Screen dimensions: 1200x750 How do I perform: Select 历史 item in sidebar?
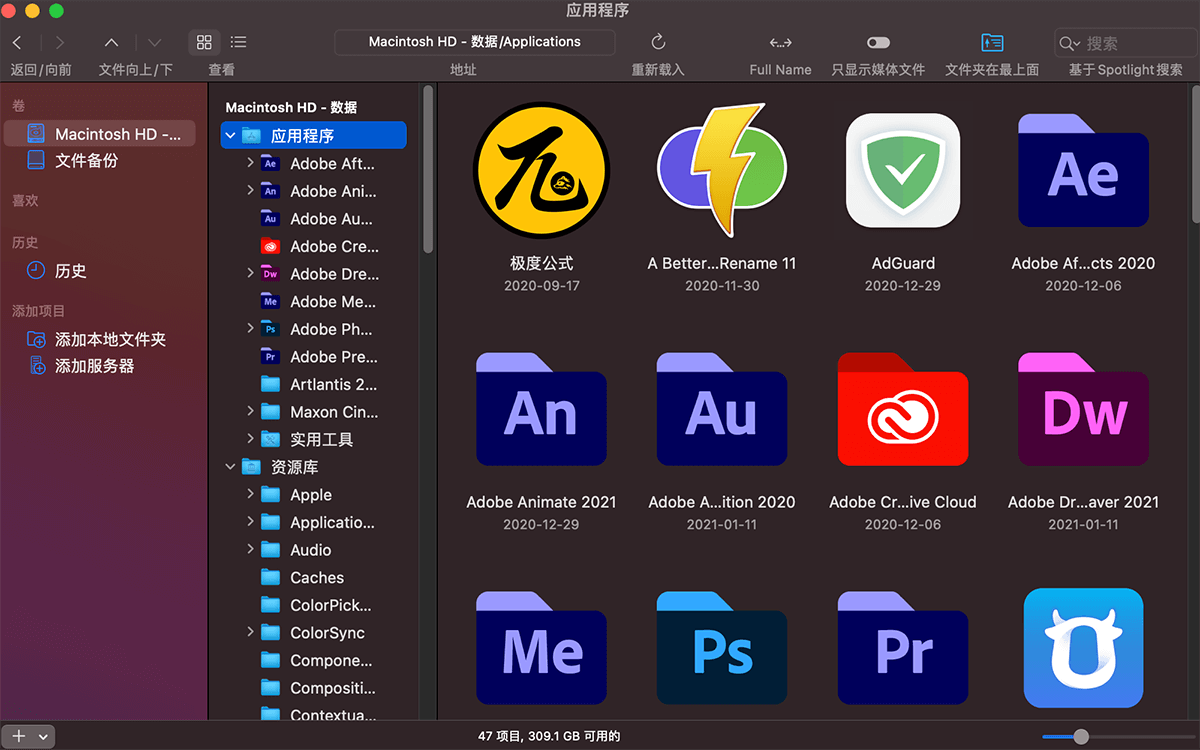tap(70, 271)
